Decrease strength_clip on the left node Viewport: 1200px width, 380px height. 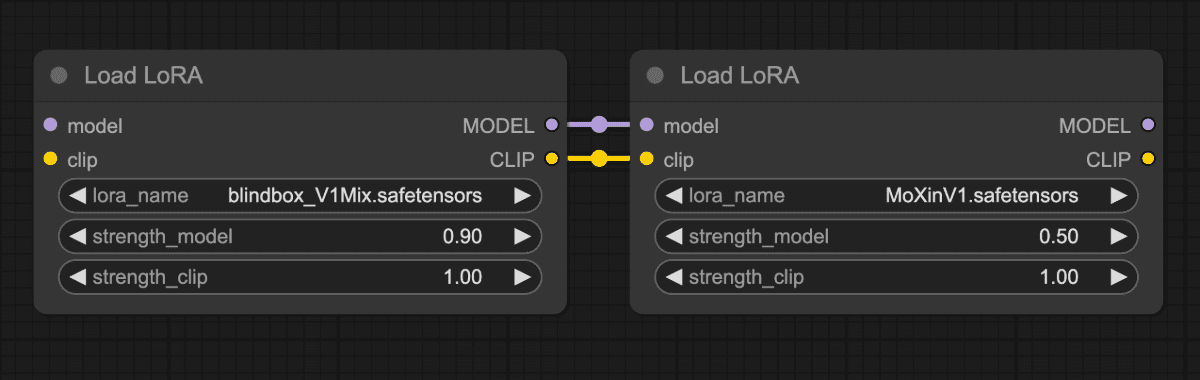click(77, 277)
